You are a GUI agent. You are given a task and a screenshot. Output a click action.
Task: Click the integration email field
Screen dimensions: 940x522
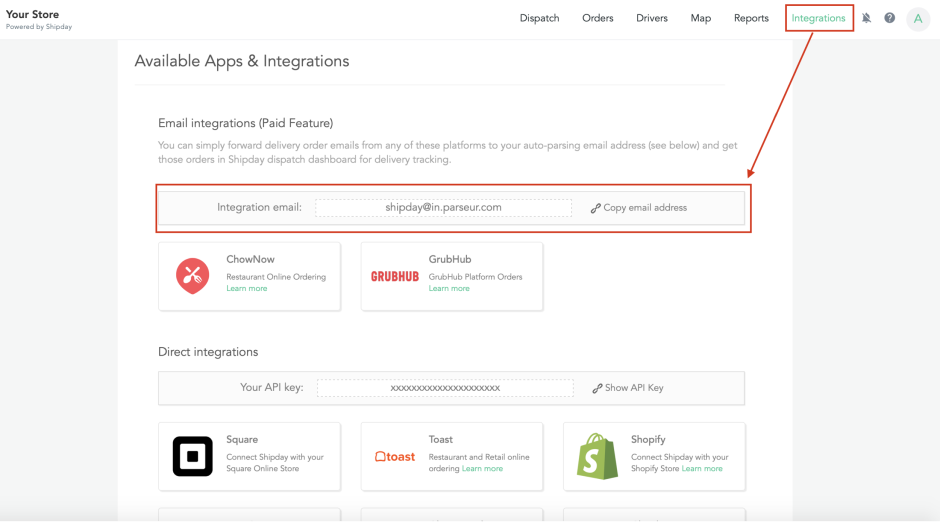443,207
